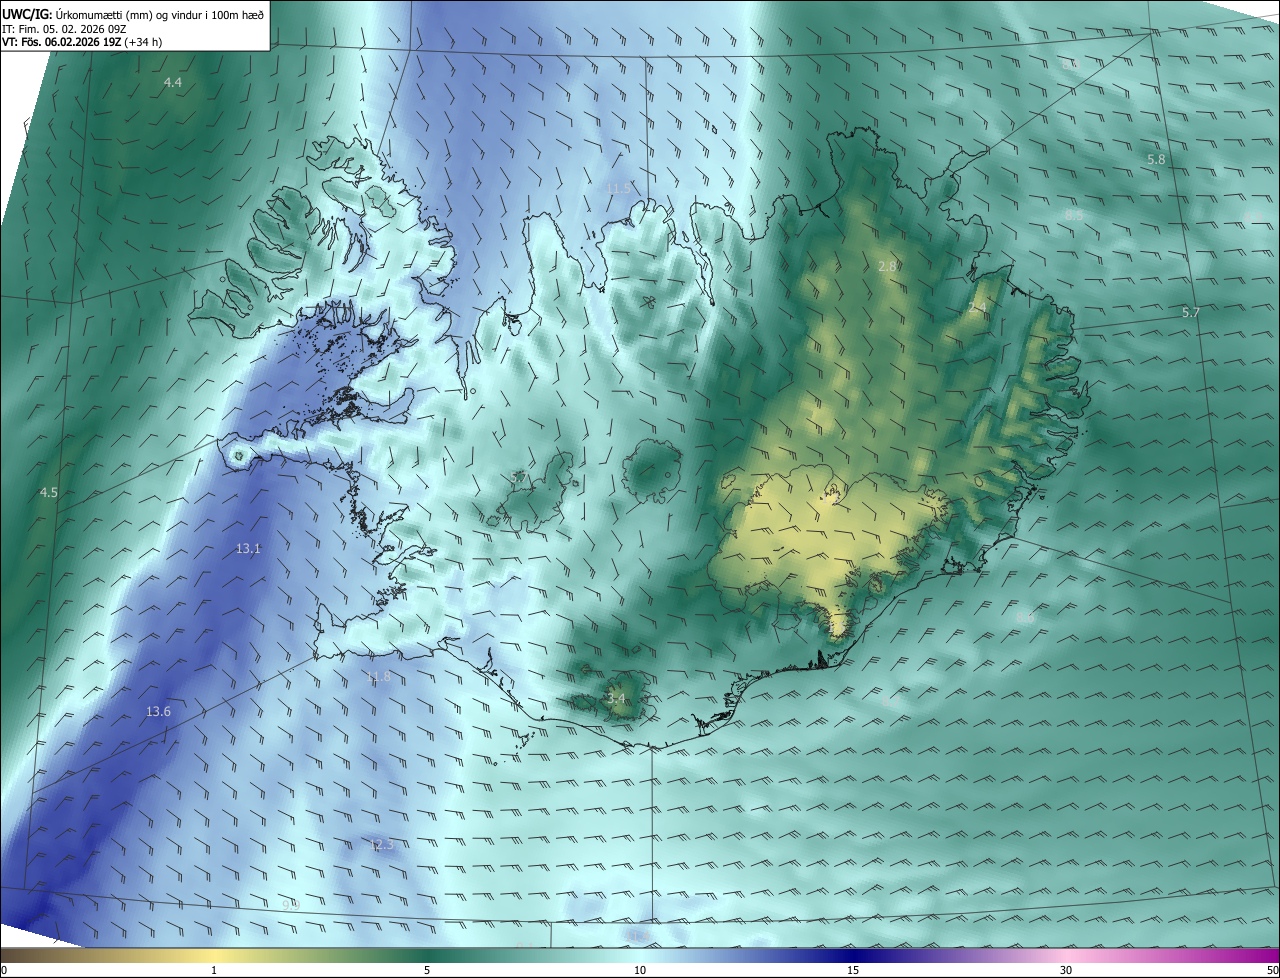
Task: Click the 8.5 value northeast of Iceland
Action: [x=1074, y=215]
